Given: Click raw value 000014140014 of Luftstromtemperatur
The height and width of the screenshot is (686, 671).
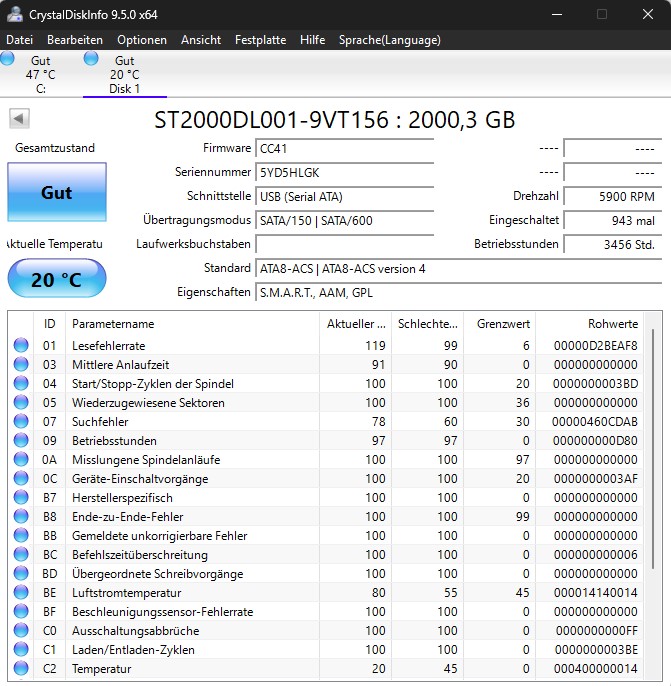Looking at the screenshot, I should [x=595, y=592].
